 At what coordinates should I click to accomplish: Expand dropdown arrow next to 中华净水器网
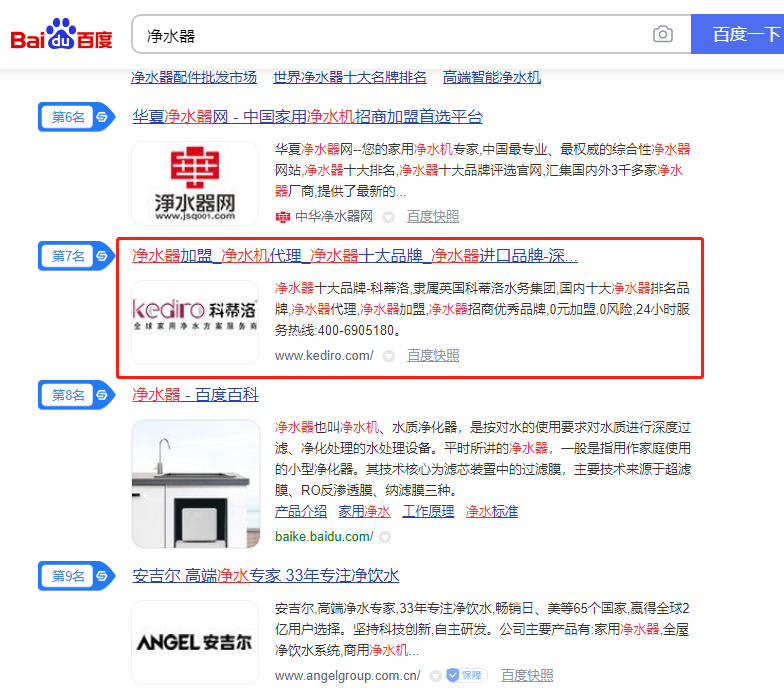pyautogui.click(x=388, y=217)
